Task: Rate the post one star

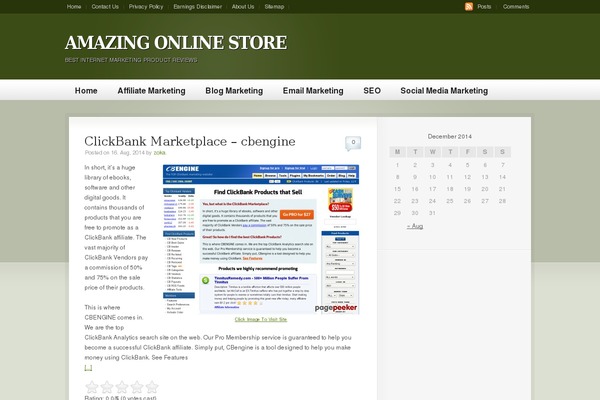Action: click(x=92, y=387)
